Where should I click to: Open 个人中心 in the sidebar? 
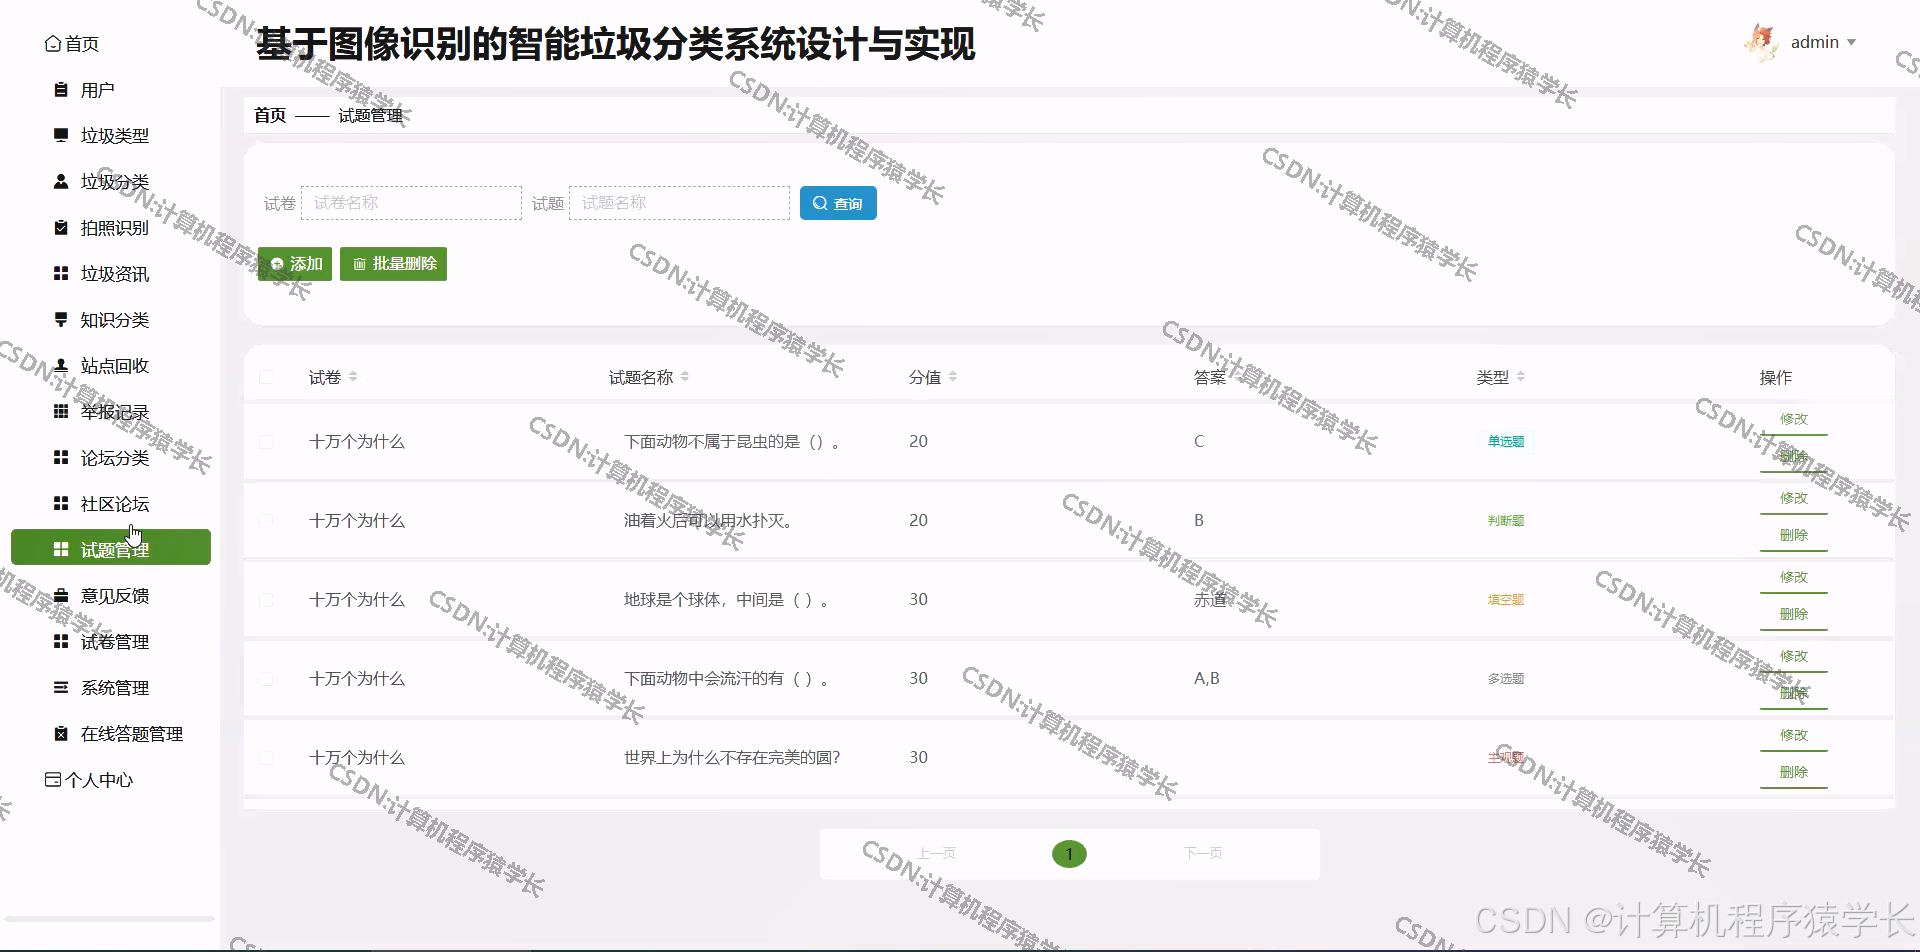click(99, 779)
